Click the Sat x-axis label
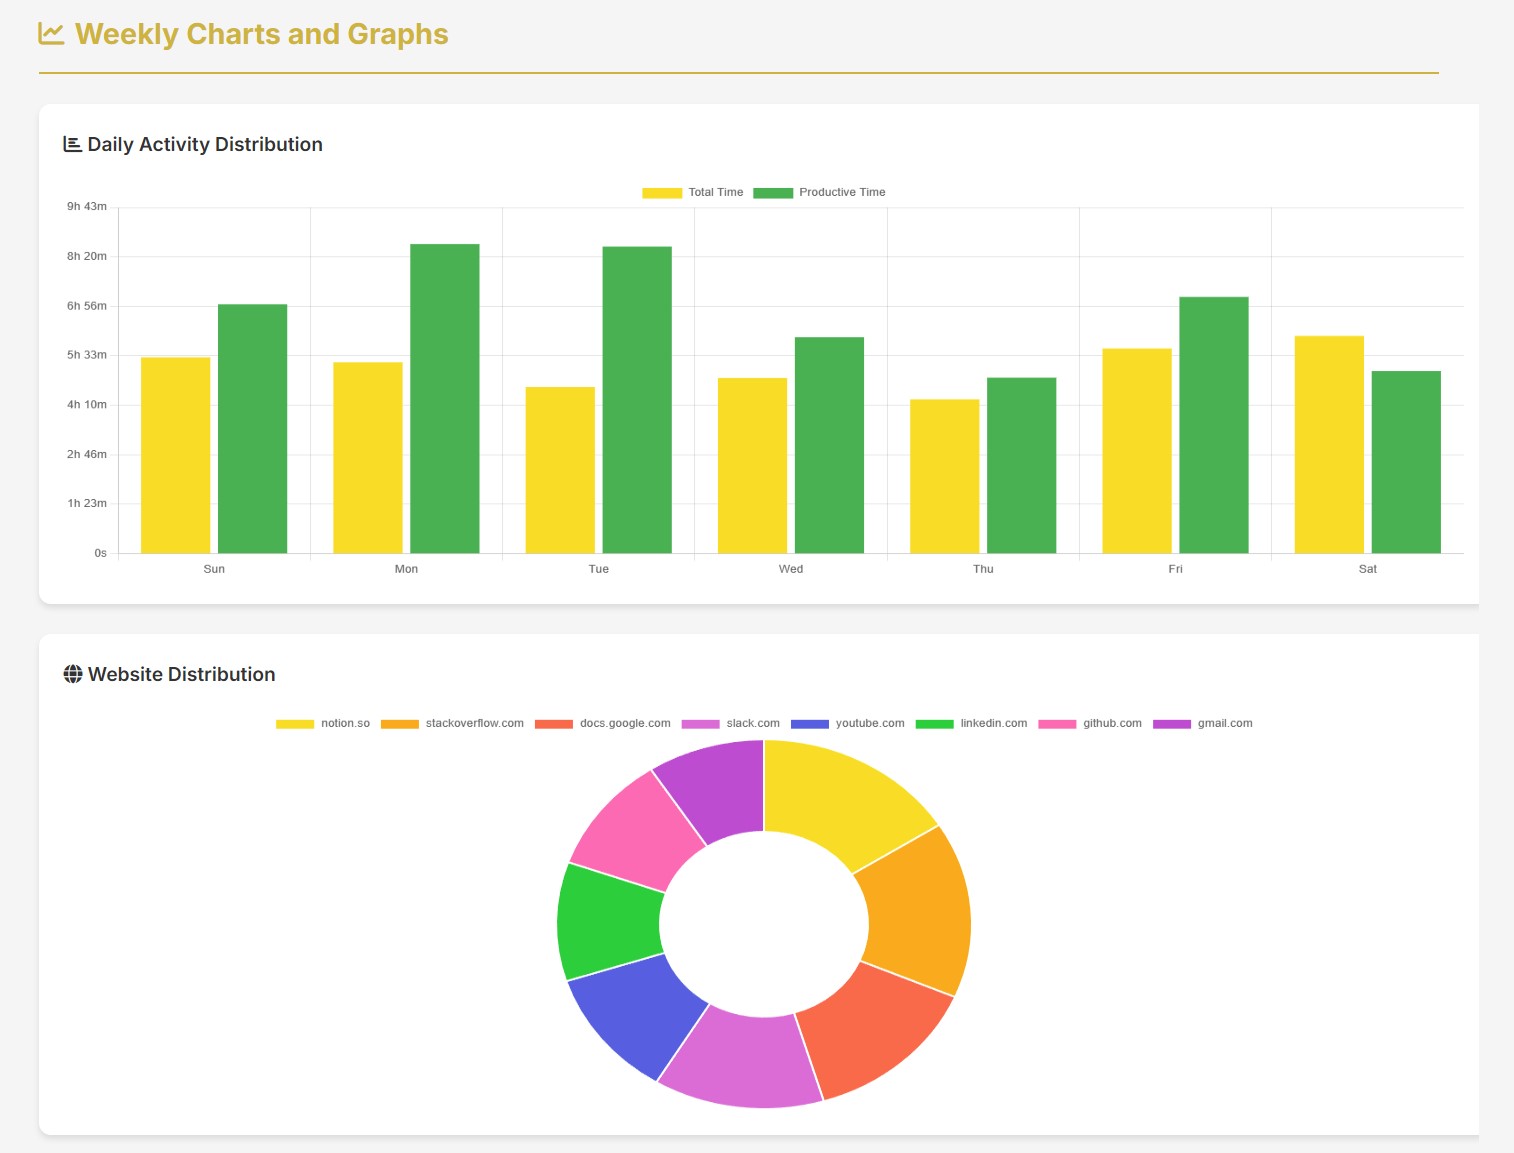Screen dimensions: 1514x1153 tap(1368, 569)
